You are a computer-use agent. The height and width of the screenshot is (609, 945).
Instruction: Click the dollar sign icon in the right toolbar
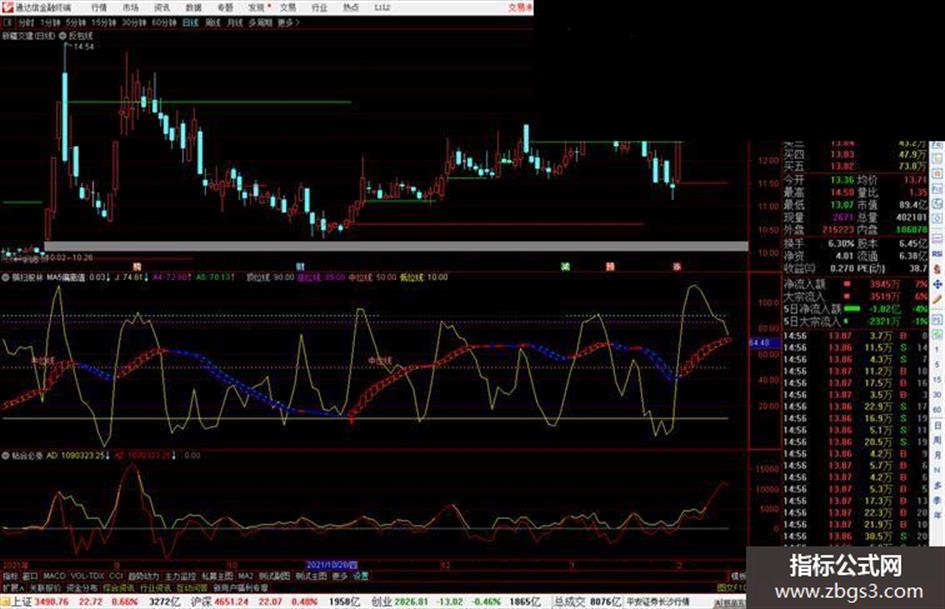[937, 269]
